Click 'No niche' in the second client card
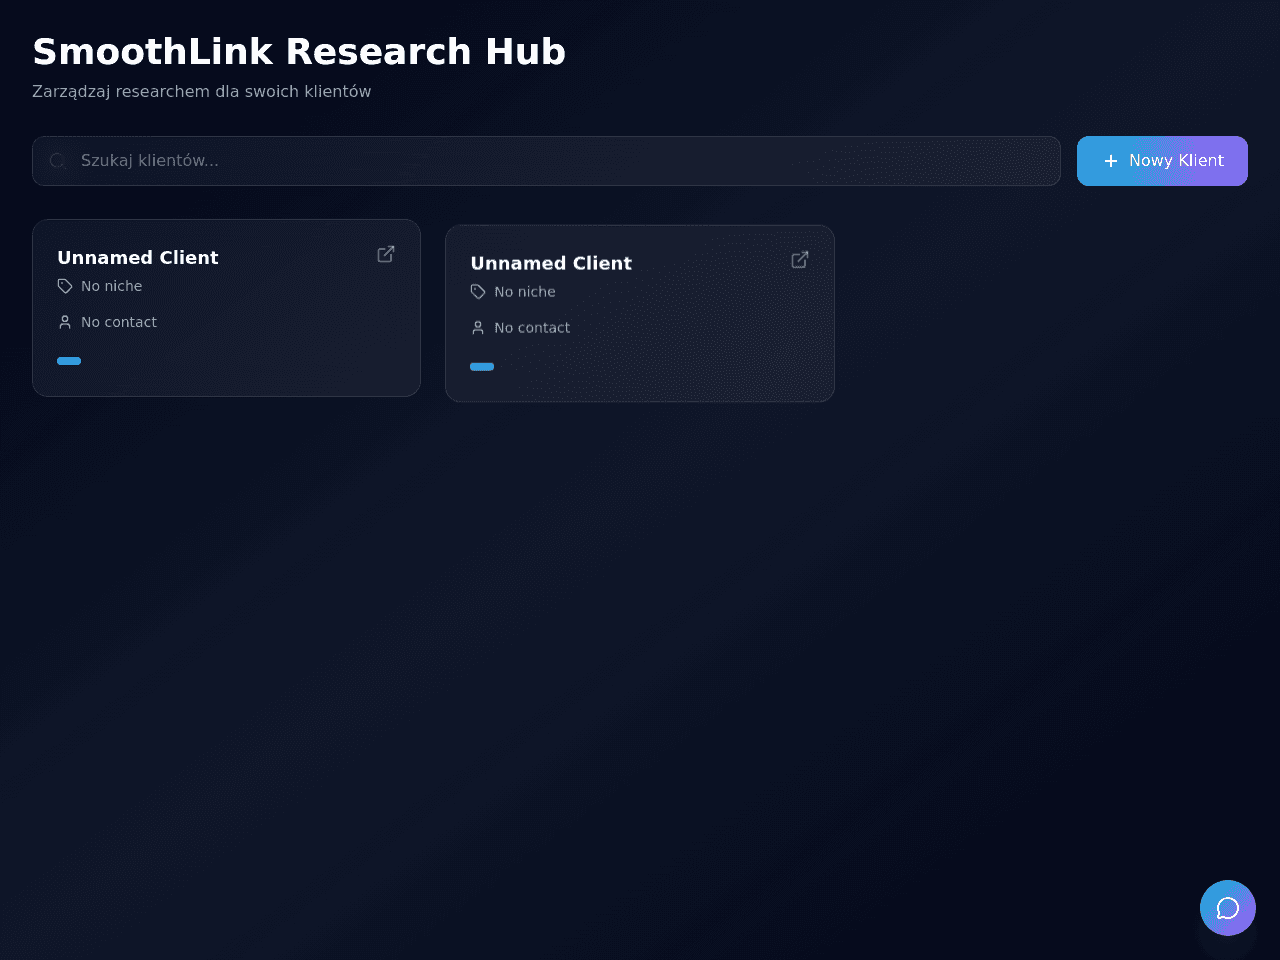1280x960 pixels. click(525, 292)
